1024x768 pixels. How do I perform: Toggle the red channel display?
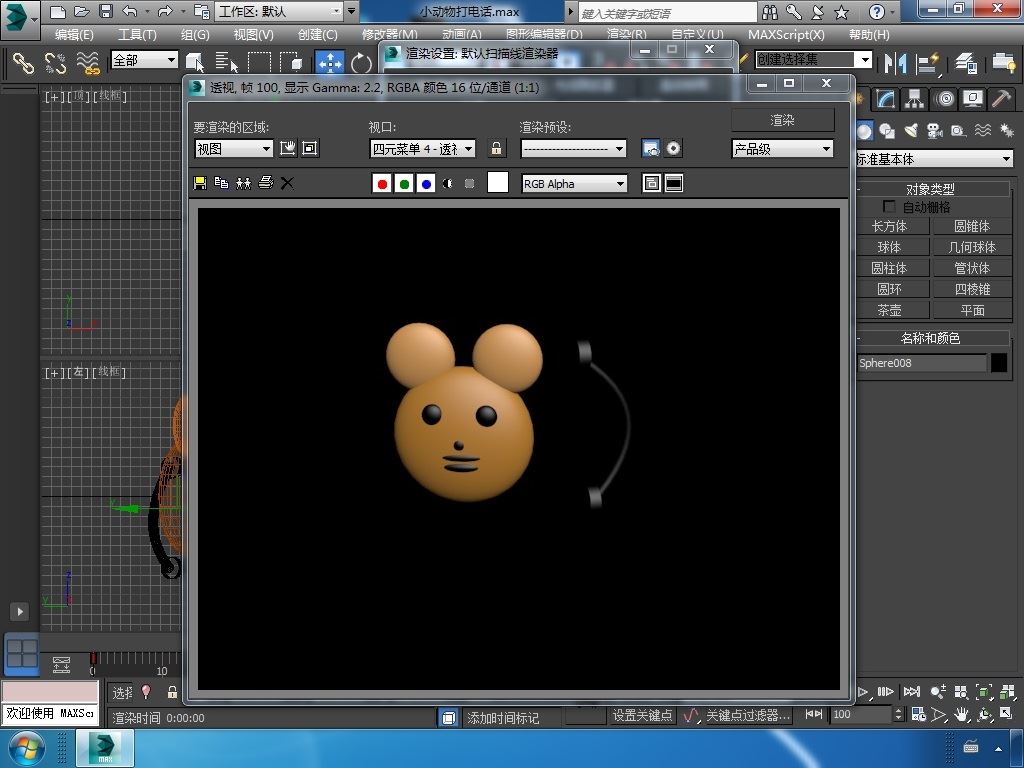pos(382,184)
